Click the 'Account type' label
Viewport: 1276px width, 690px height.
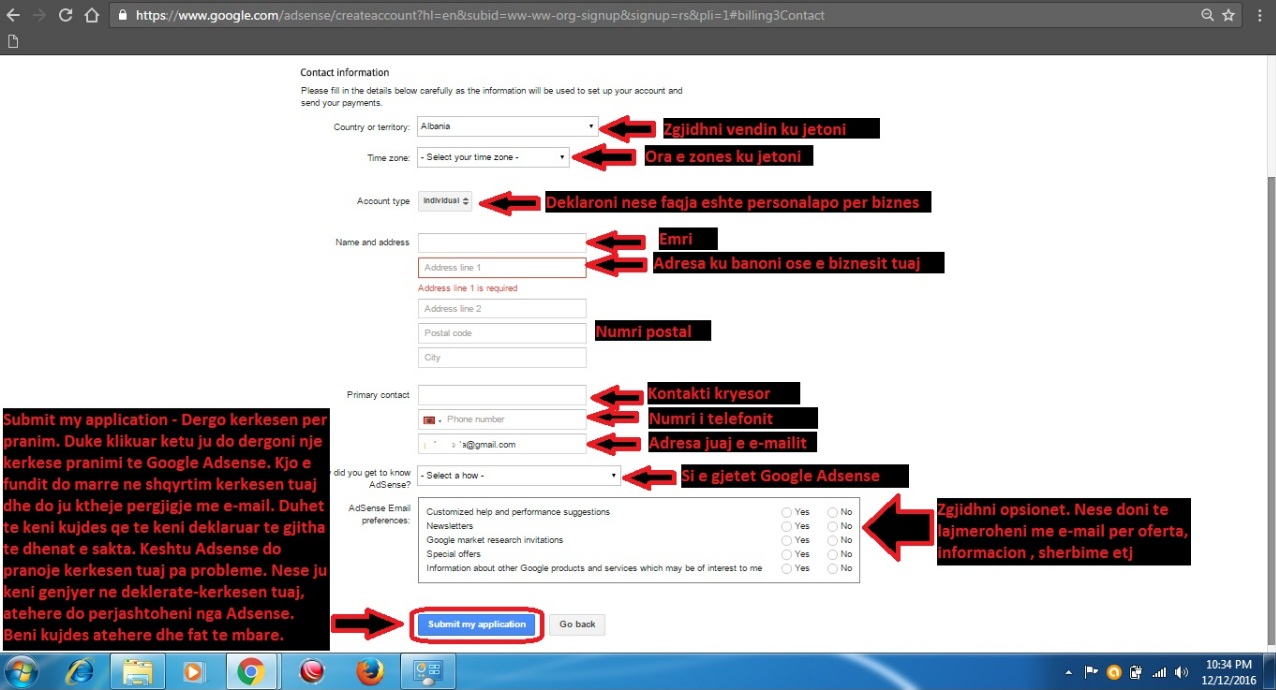pos(384,201)
